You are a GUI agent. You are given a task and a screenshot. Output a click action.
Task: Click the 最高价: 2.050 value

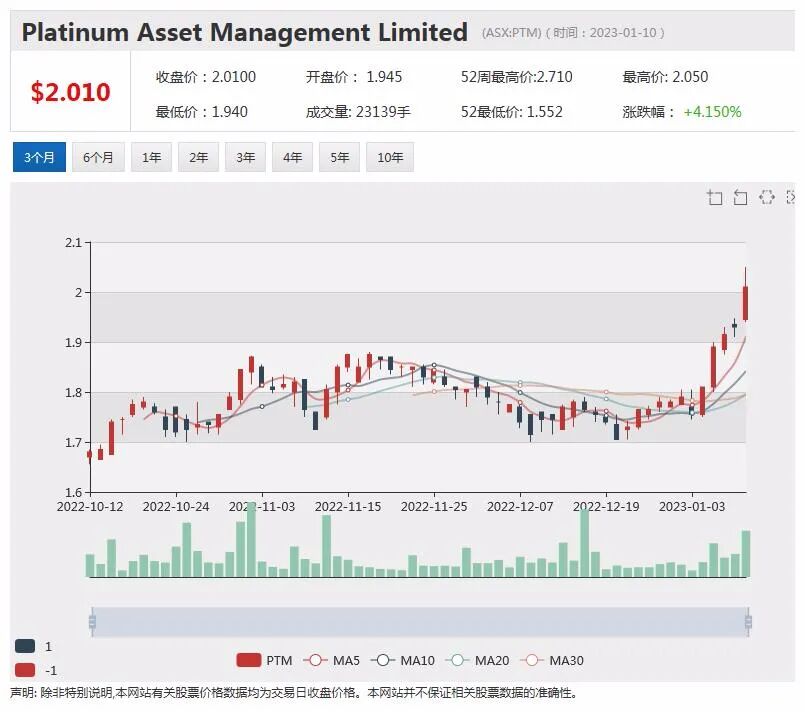665,77
